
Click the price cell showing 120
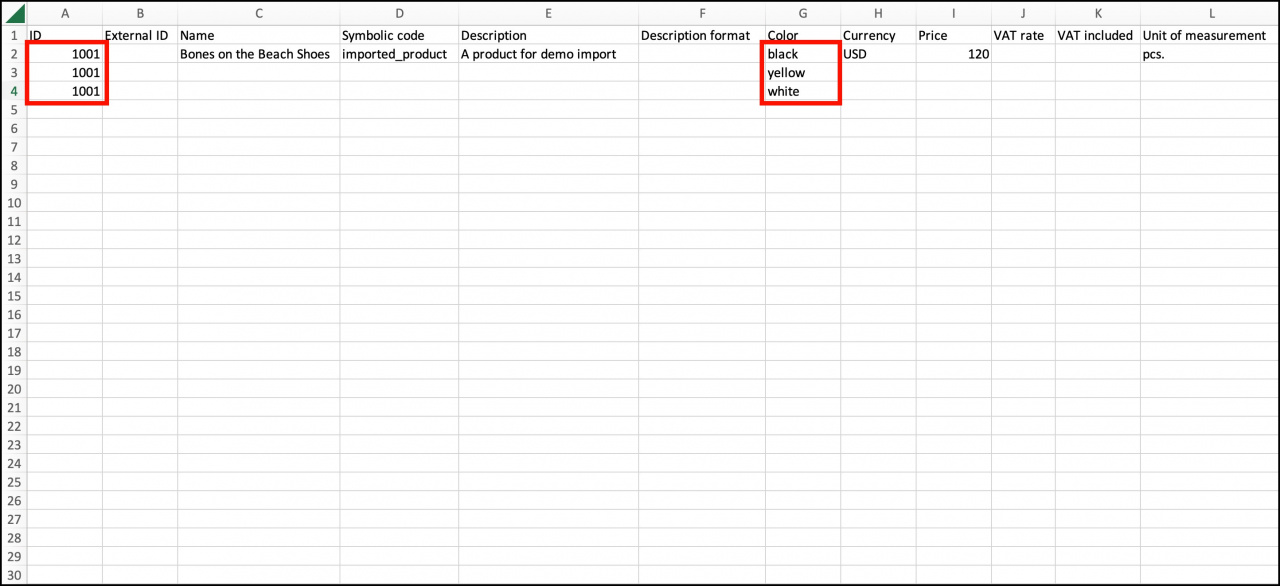point(953,54)
